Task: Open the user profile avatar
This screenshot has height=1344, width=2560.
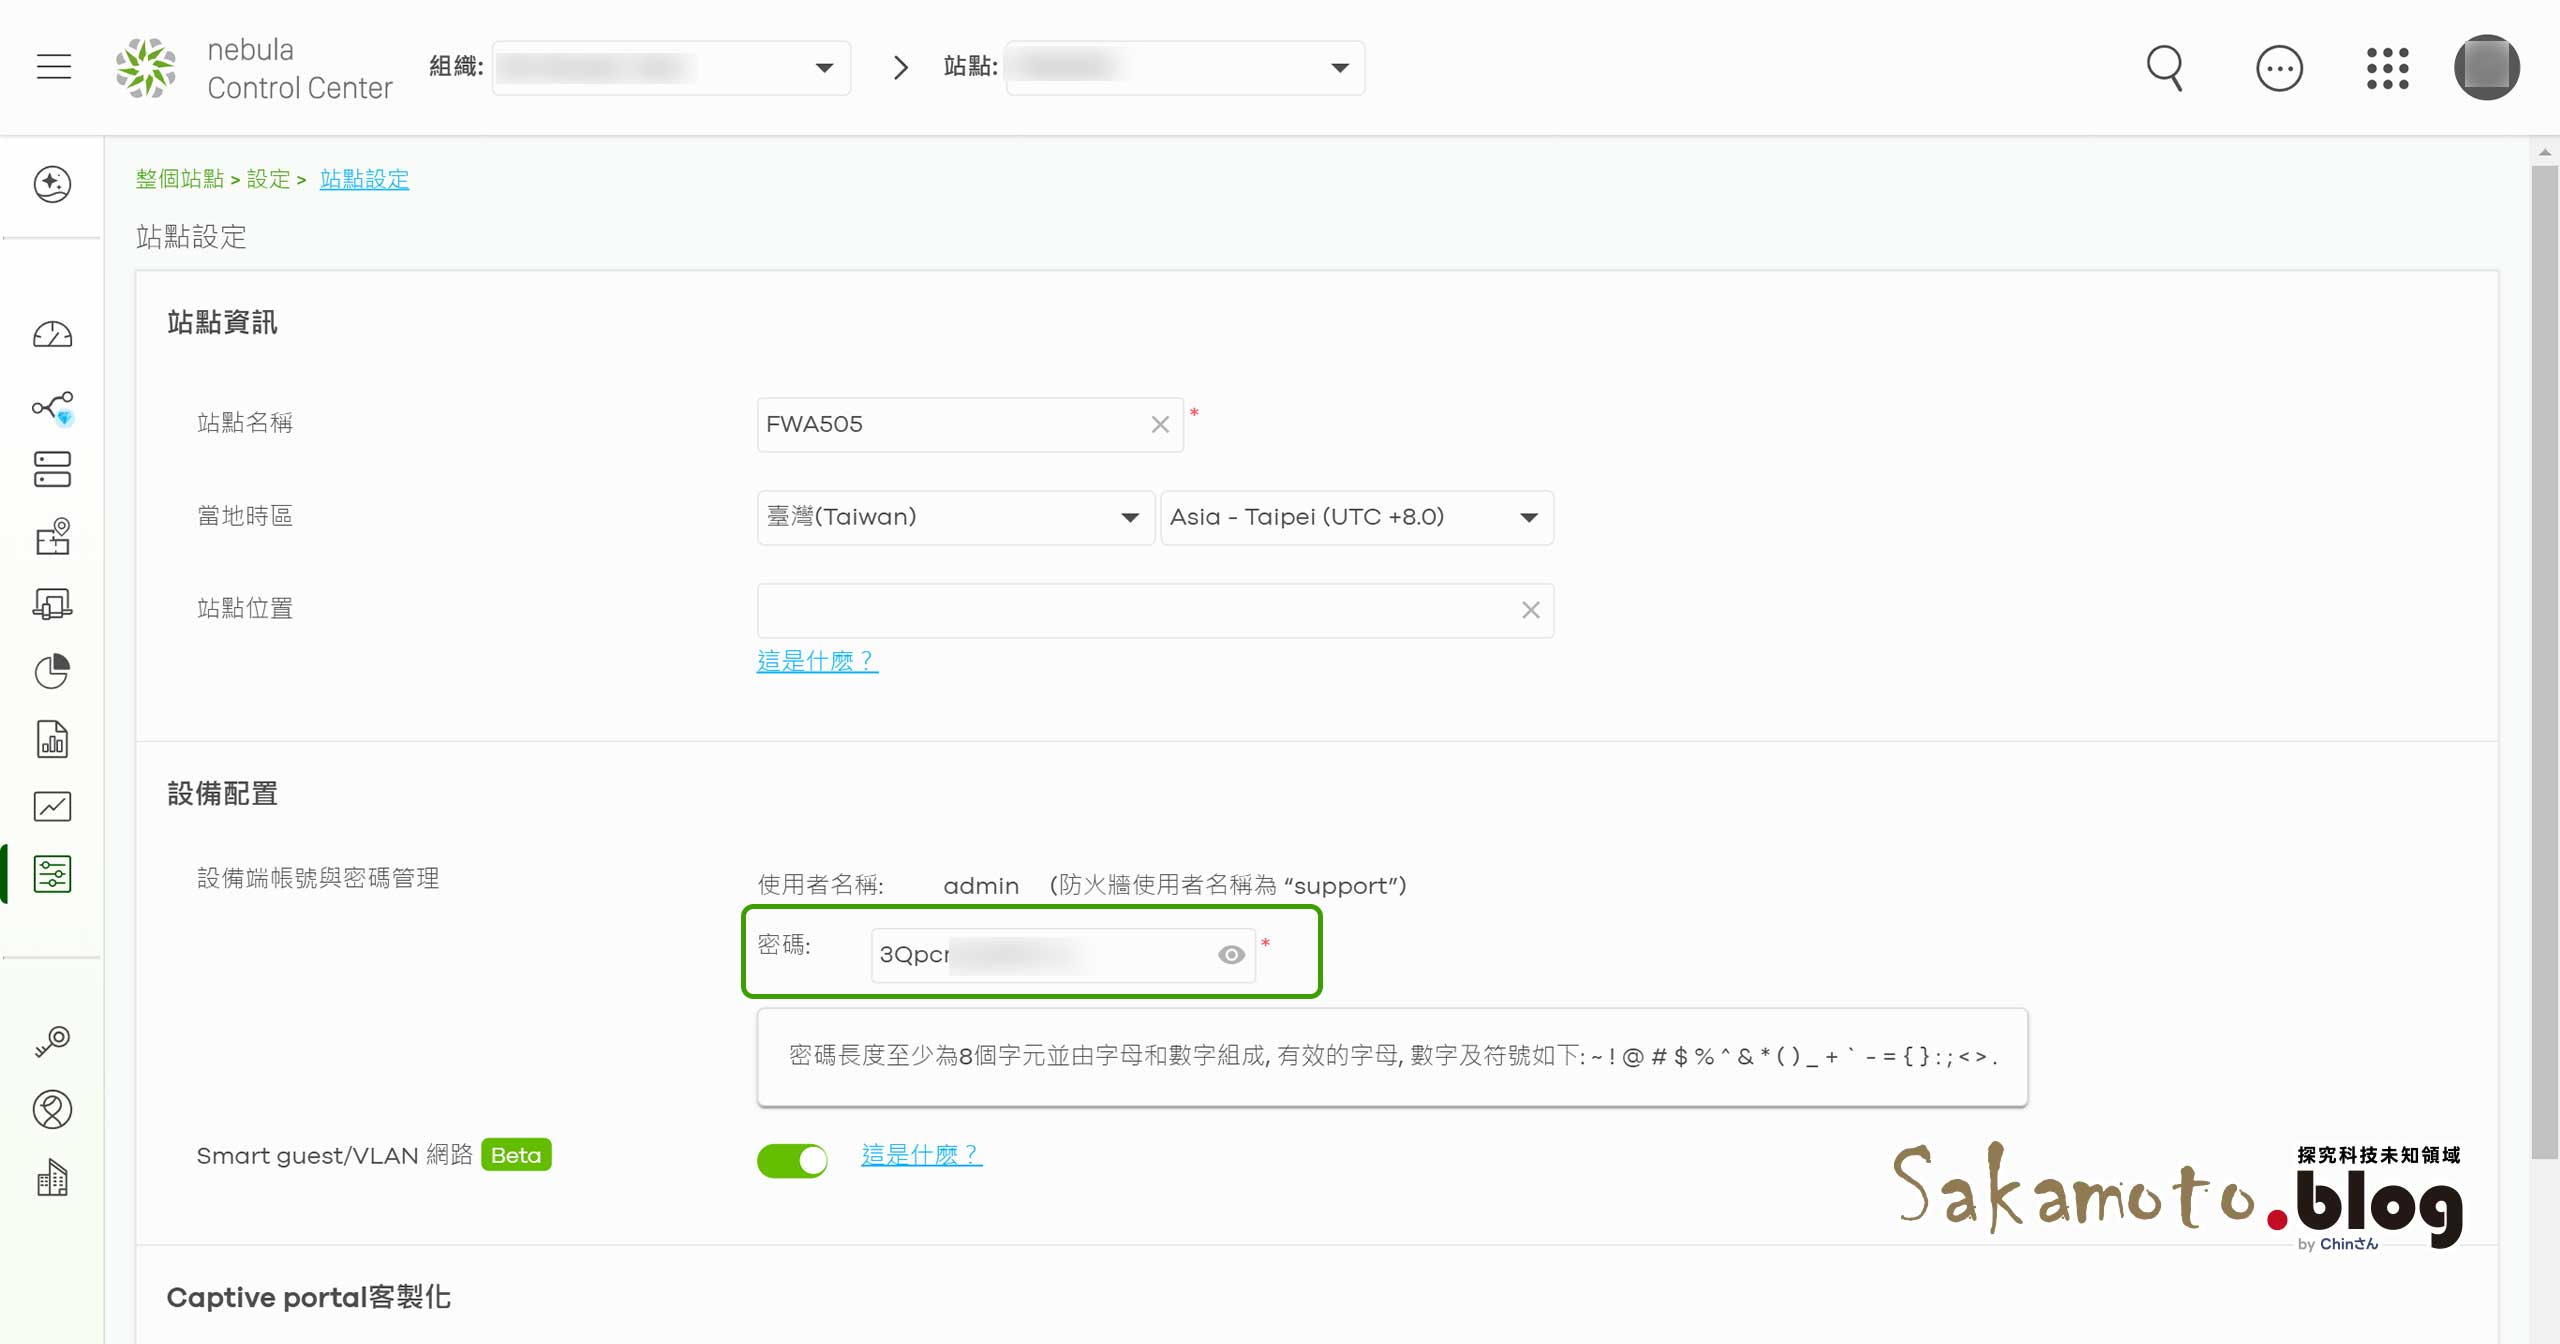Action: [x=2486, y=67]
